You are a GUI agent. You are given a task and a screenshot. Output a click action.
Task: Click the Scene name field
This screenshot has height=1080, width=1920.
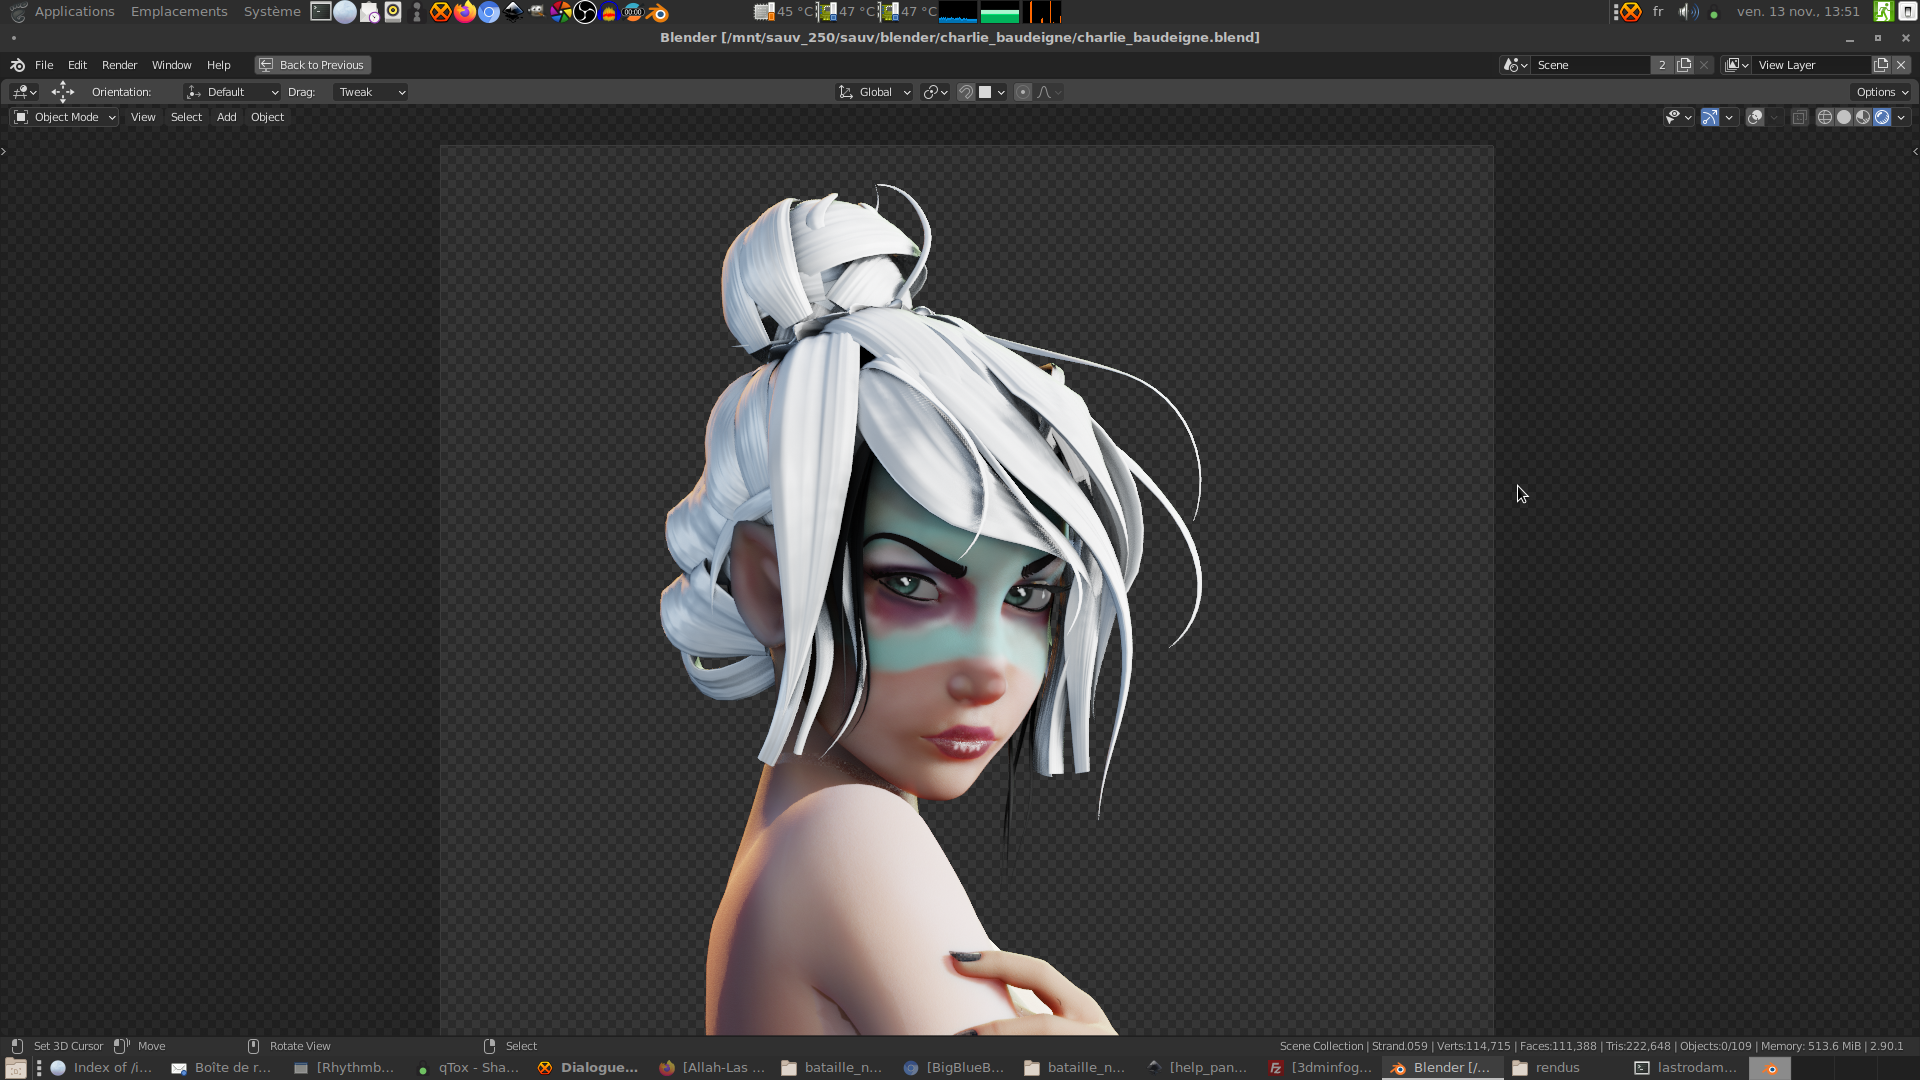[x=1591, y=65]
